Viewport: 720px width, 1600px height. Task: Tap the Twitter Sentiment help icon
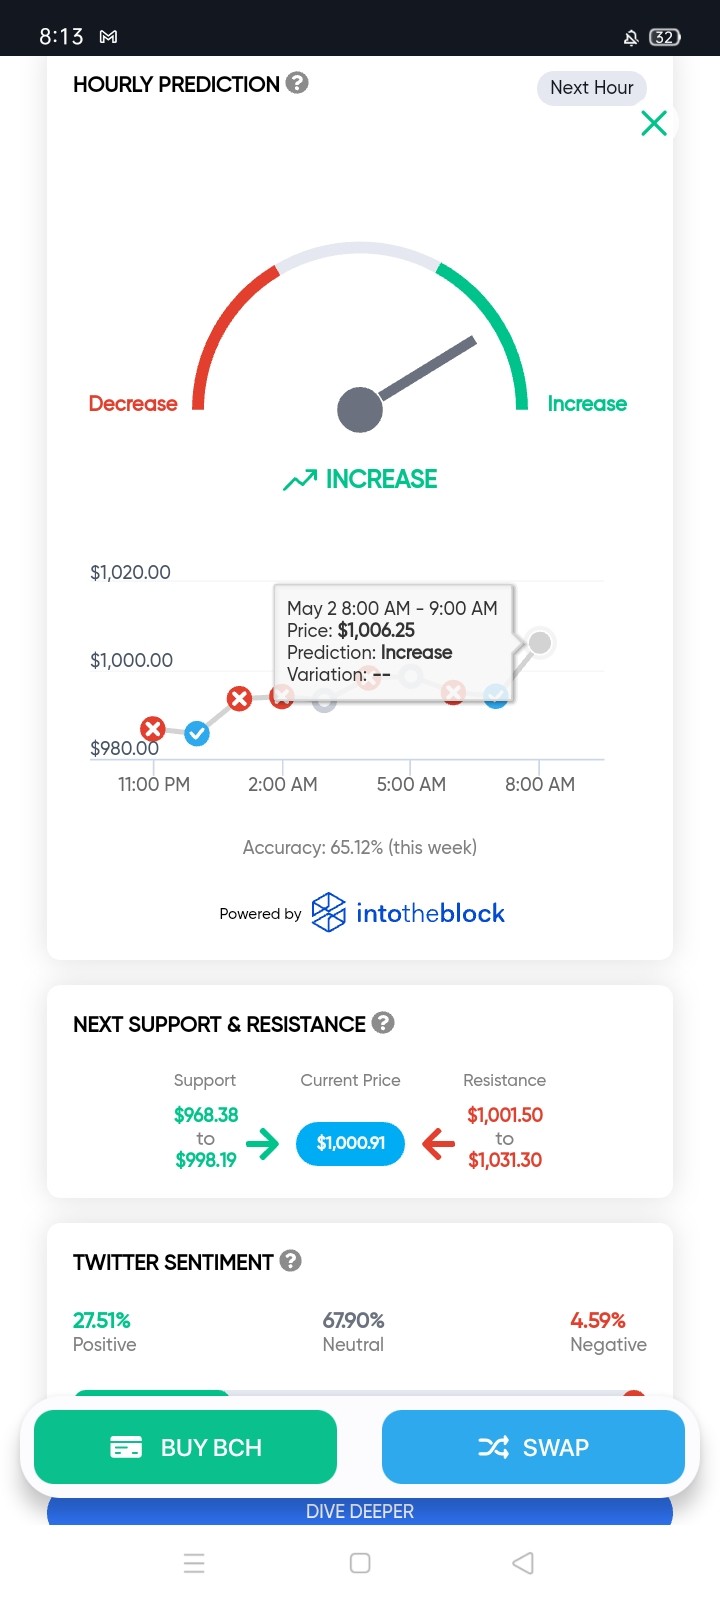tap(291, 1261)
